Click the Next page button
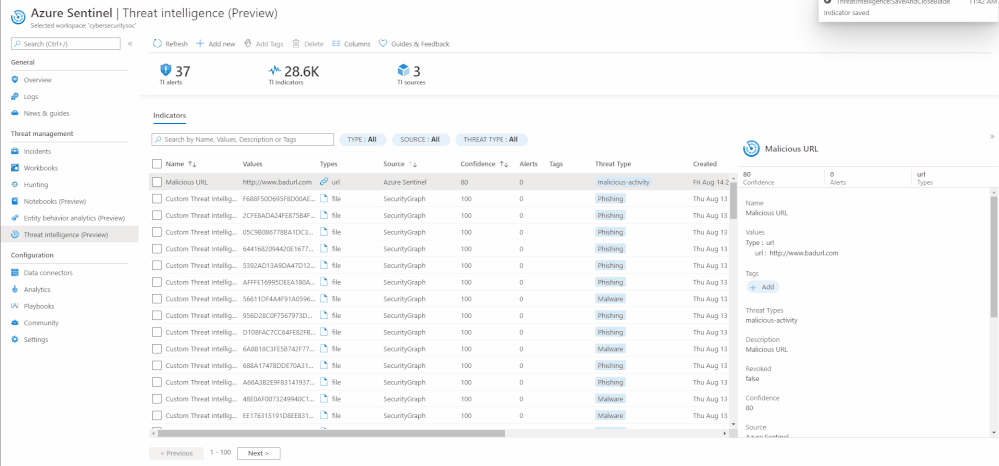 (259, 453)
